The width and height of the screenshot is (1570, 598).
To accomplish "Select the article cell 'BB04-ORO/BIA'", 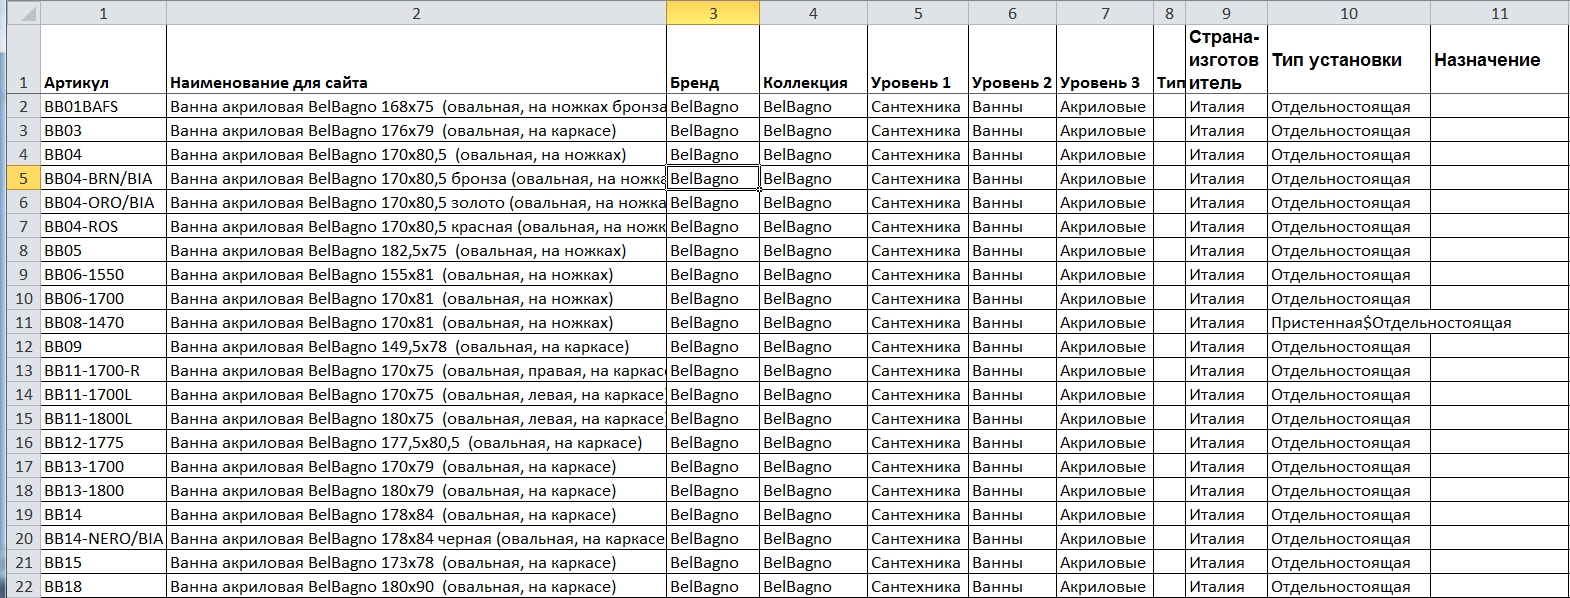I will click(x=103, y=202).
